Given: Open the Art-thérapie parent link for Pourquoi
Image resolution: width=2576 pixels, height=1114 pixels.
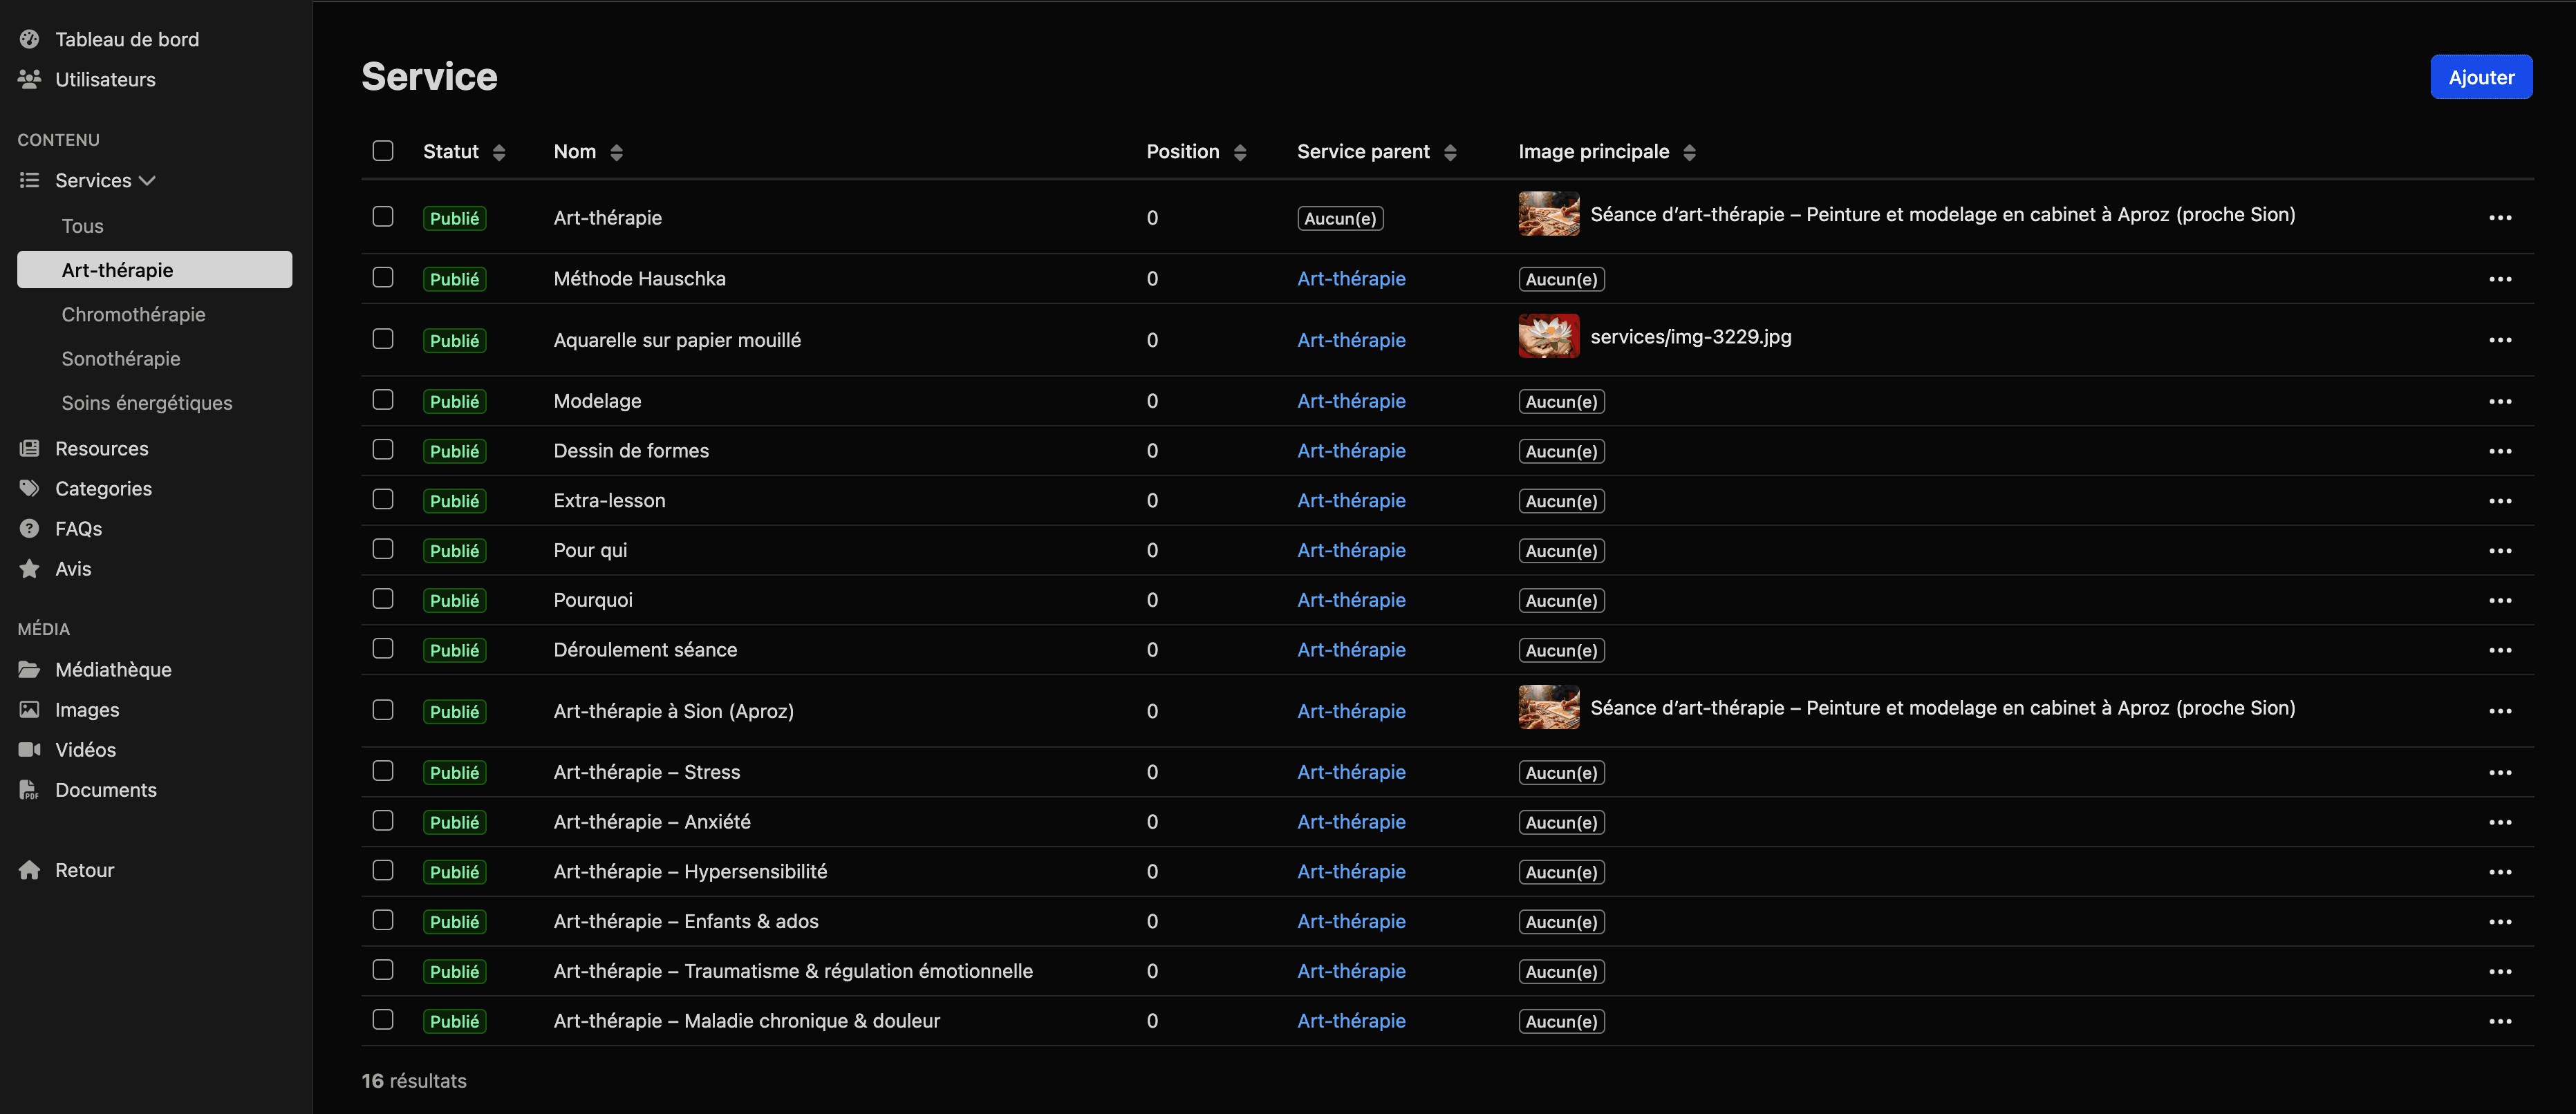Looking at the screenshot, I should pyautogui.click(x=1351, y=599).
